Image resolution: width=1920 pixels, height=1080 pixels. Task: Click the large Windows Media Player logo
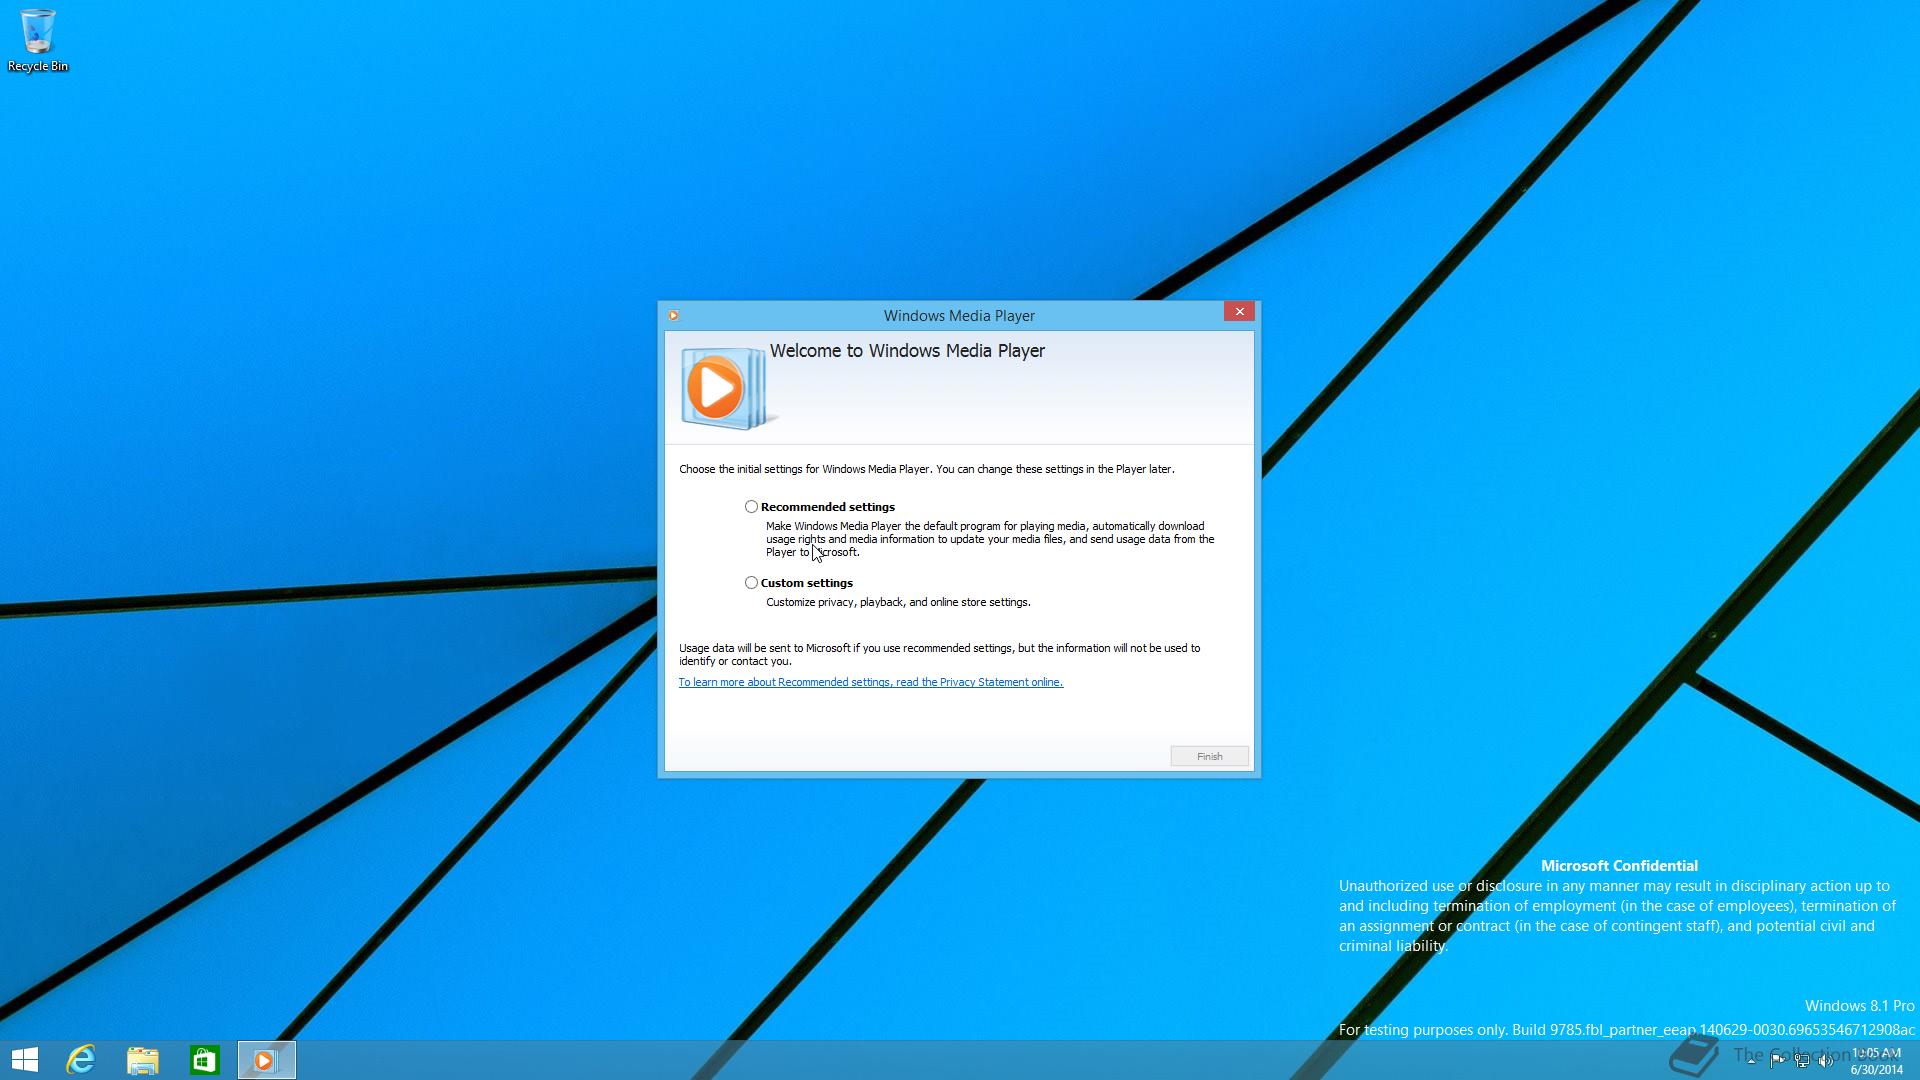click(727, 388)
